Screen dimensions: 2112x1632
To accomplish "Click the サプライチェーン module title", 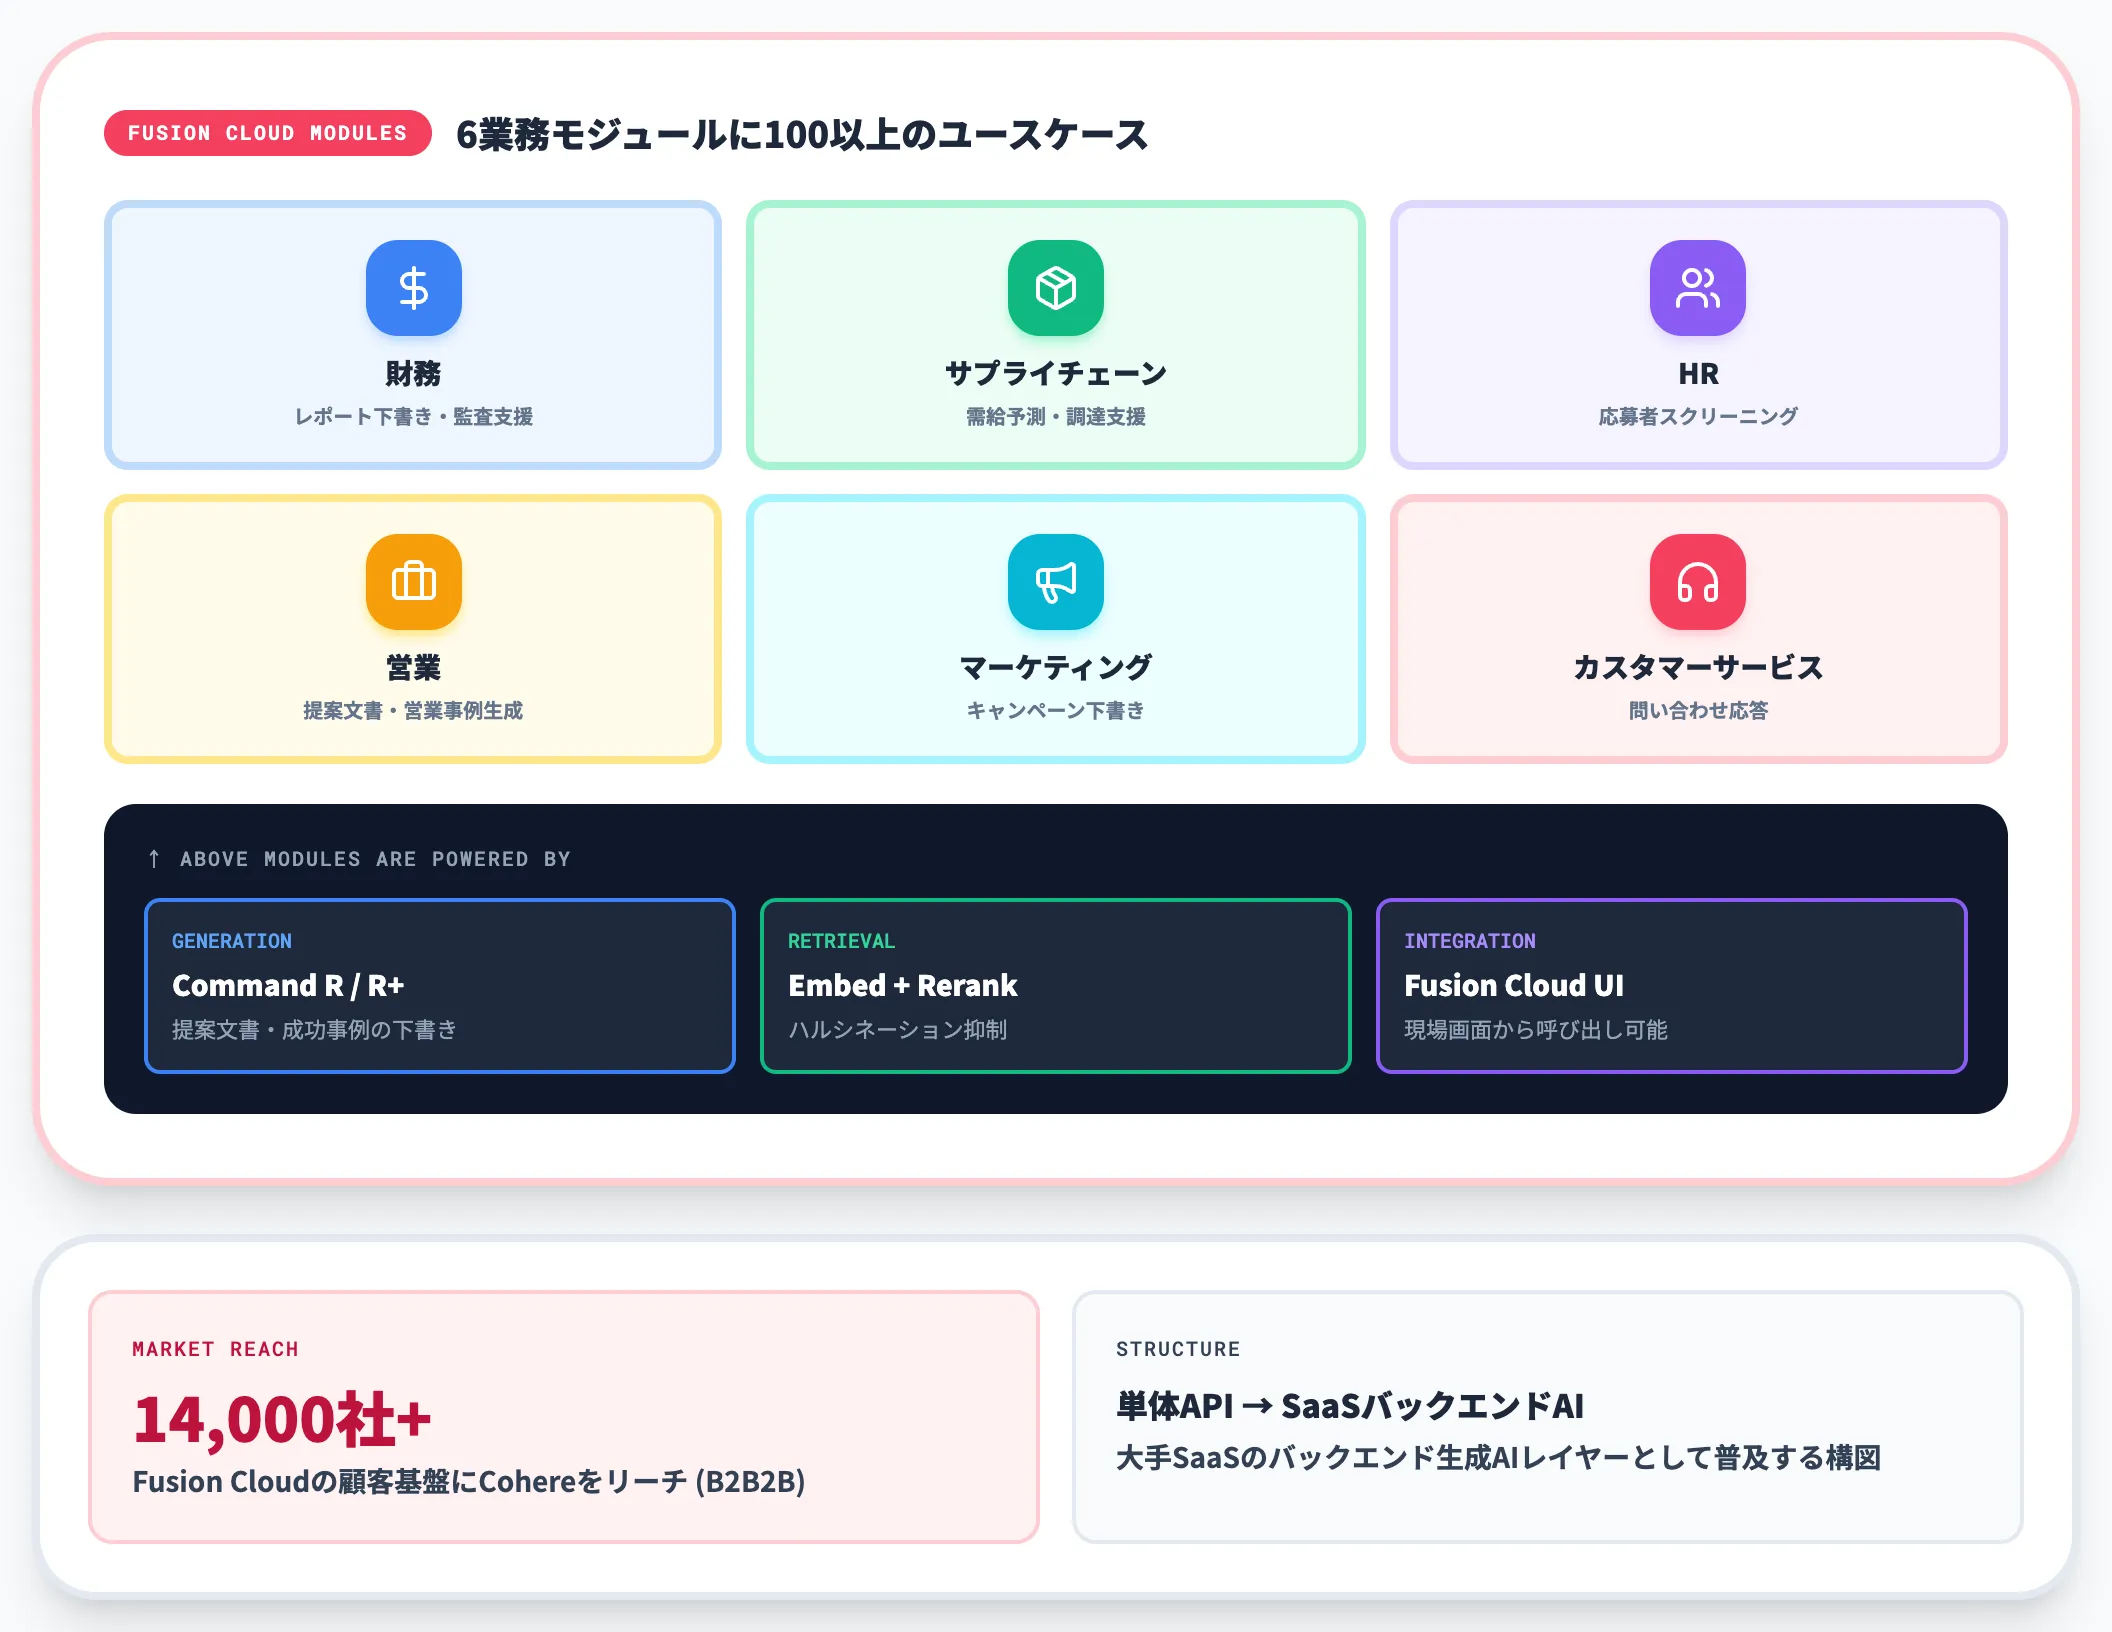I will 1056,374.
